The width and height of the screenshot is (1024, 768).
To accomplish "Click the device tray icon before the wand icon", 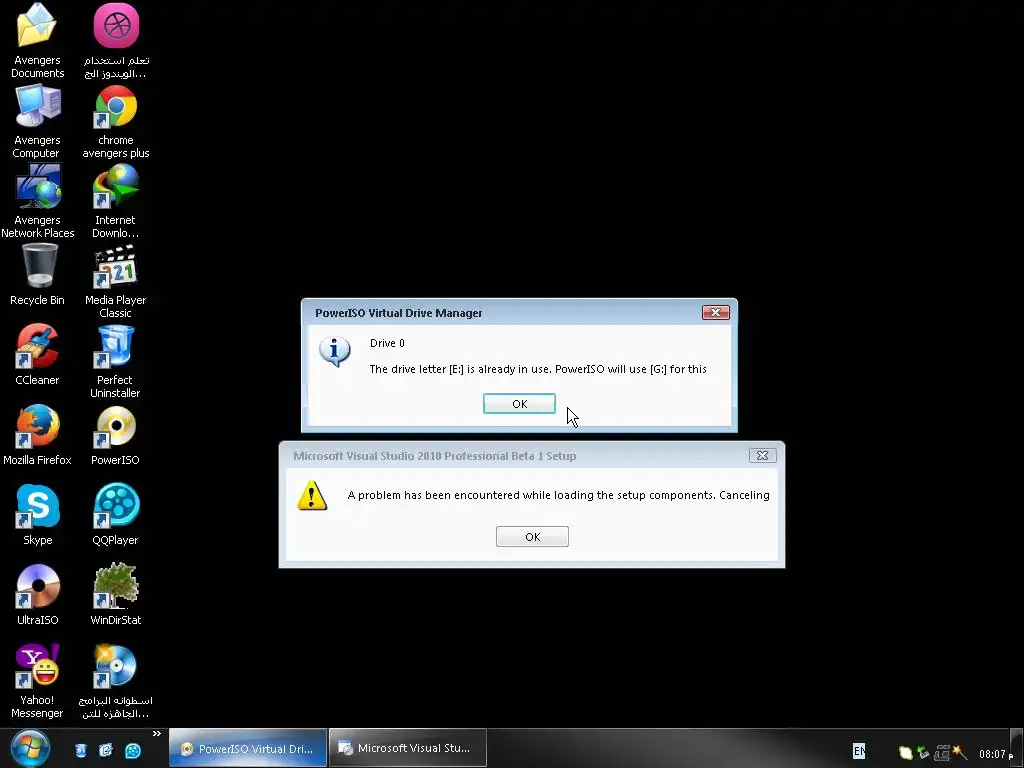I will pos(942,753).
